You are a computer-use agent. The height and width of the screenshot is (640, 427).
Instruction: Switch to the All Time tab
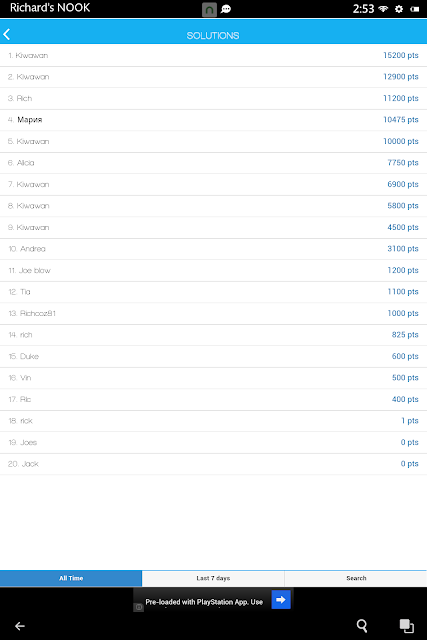(x=71, y=578)
